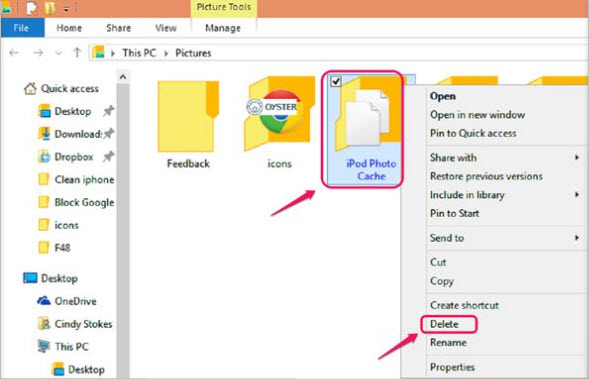
Task: Select the Picture Tools contextual tab
Action: (x=224, y=8)
